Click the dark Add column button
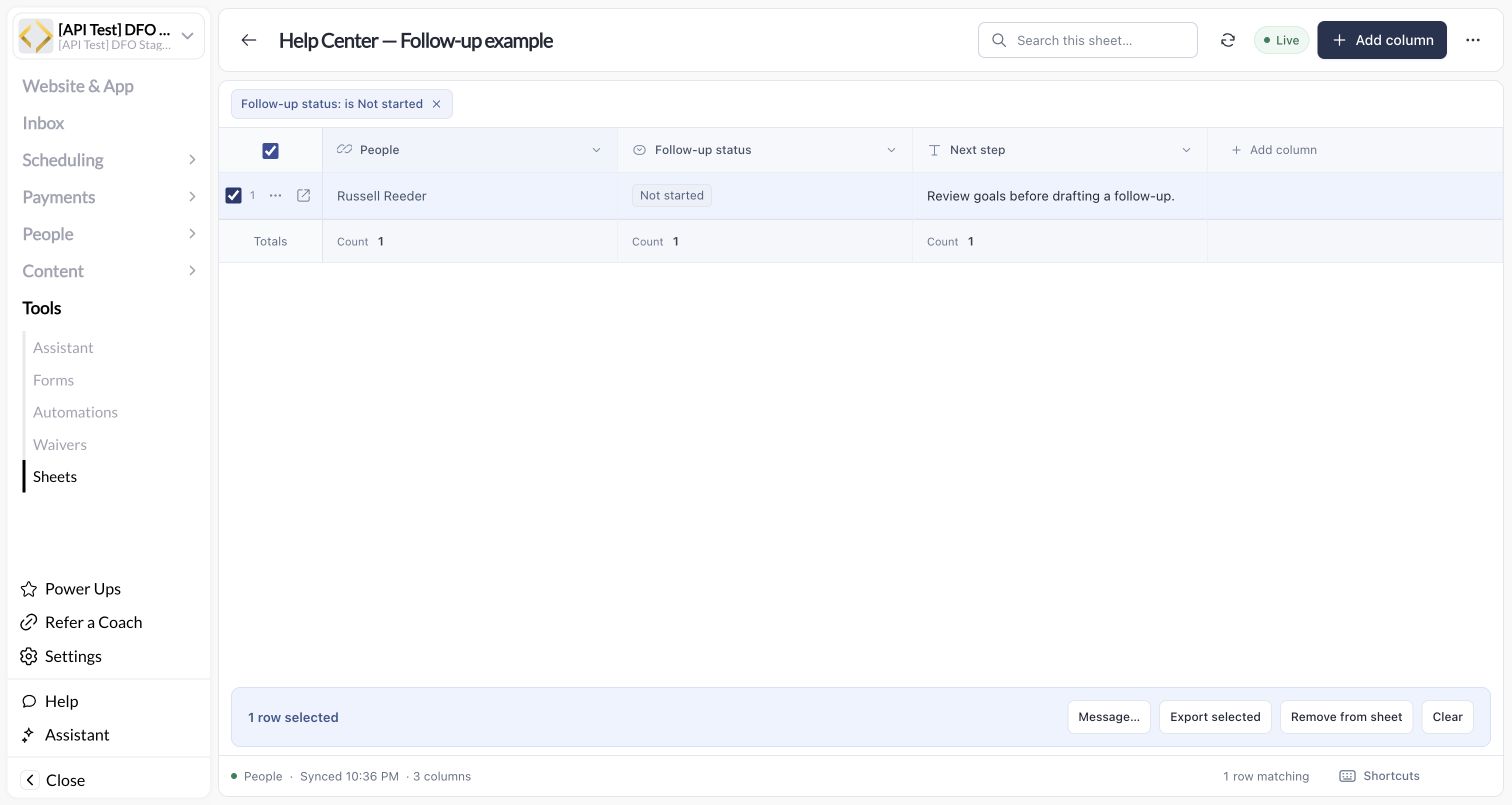The height and width of the screenshot is (805, 1512). coord(1382,40)
